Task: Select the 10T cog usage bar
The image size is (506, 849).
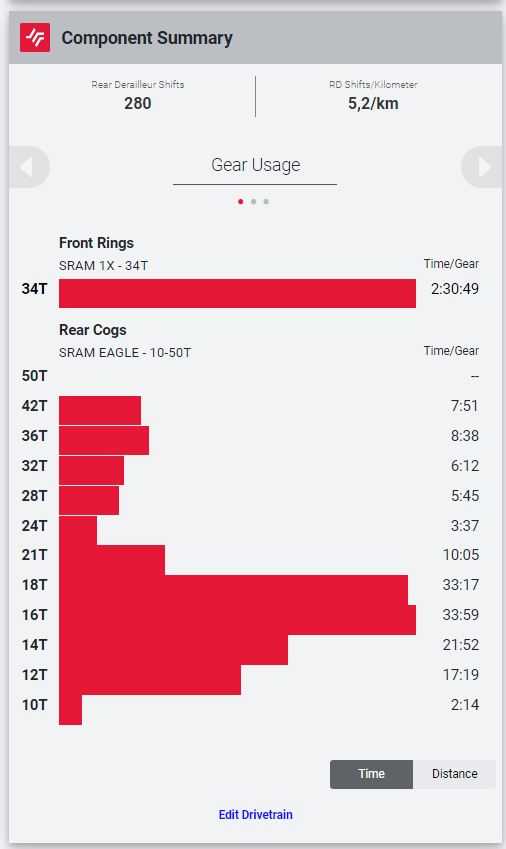Action: click(x=70, y=709)
